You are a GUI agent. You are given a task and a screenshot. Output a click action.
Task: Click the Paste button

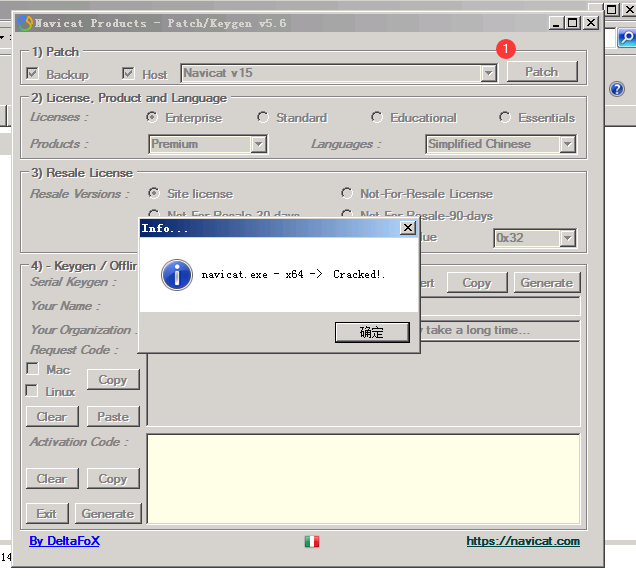coord(113,416)
